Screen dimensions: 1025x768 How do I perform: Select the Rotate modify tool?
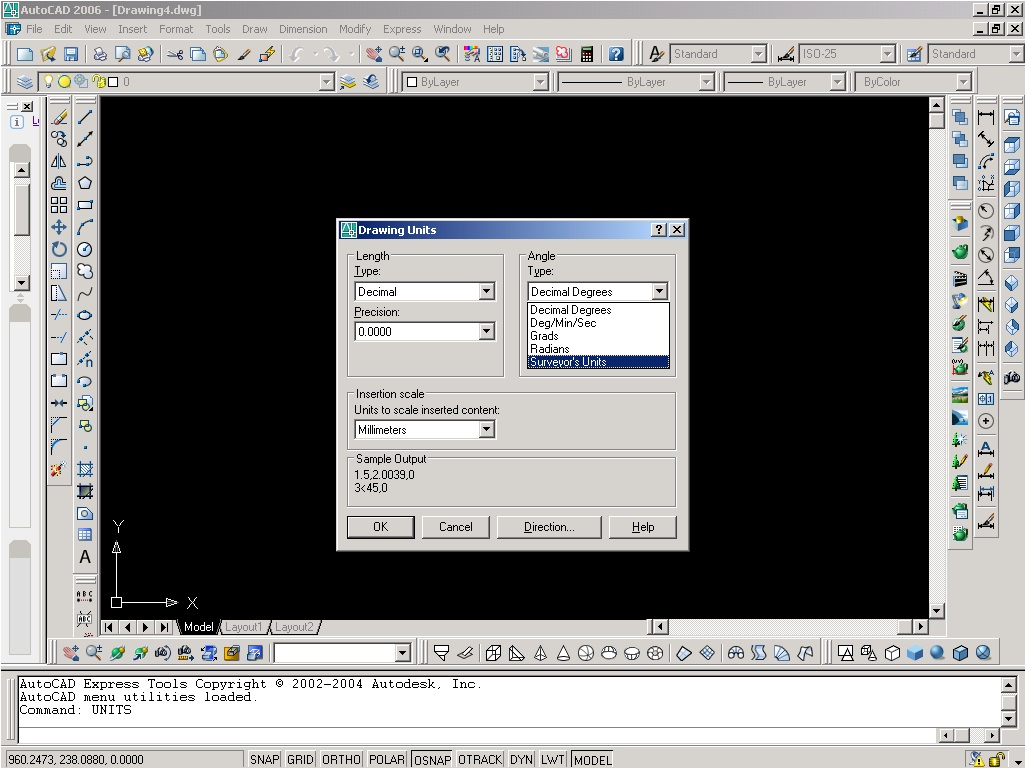59,249
